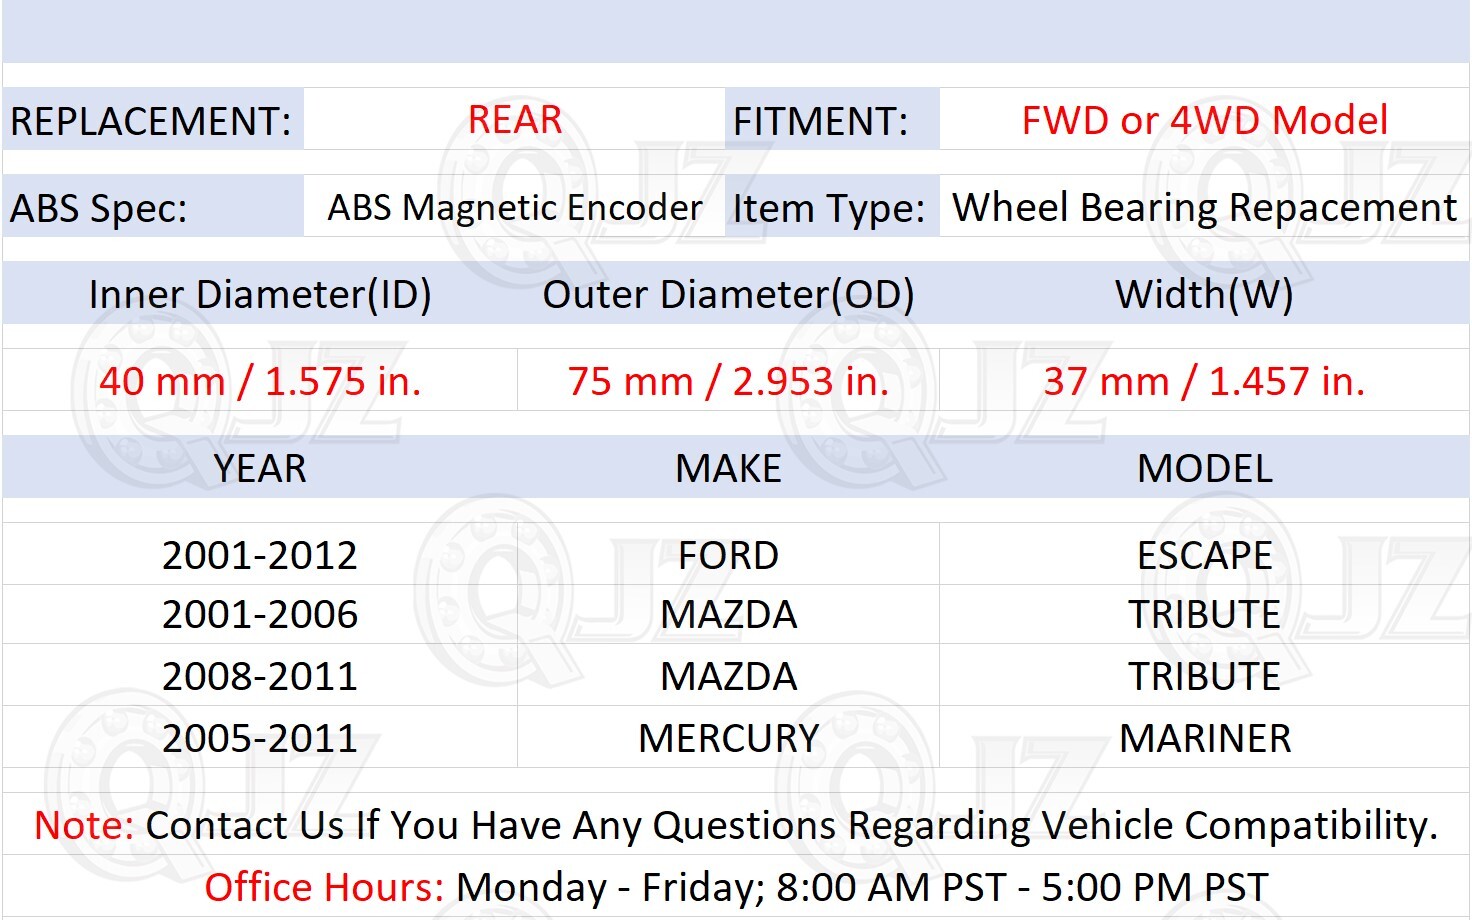Click the YEAR column header
The image size is (1472, 920).
tap(260, 468)
